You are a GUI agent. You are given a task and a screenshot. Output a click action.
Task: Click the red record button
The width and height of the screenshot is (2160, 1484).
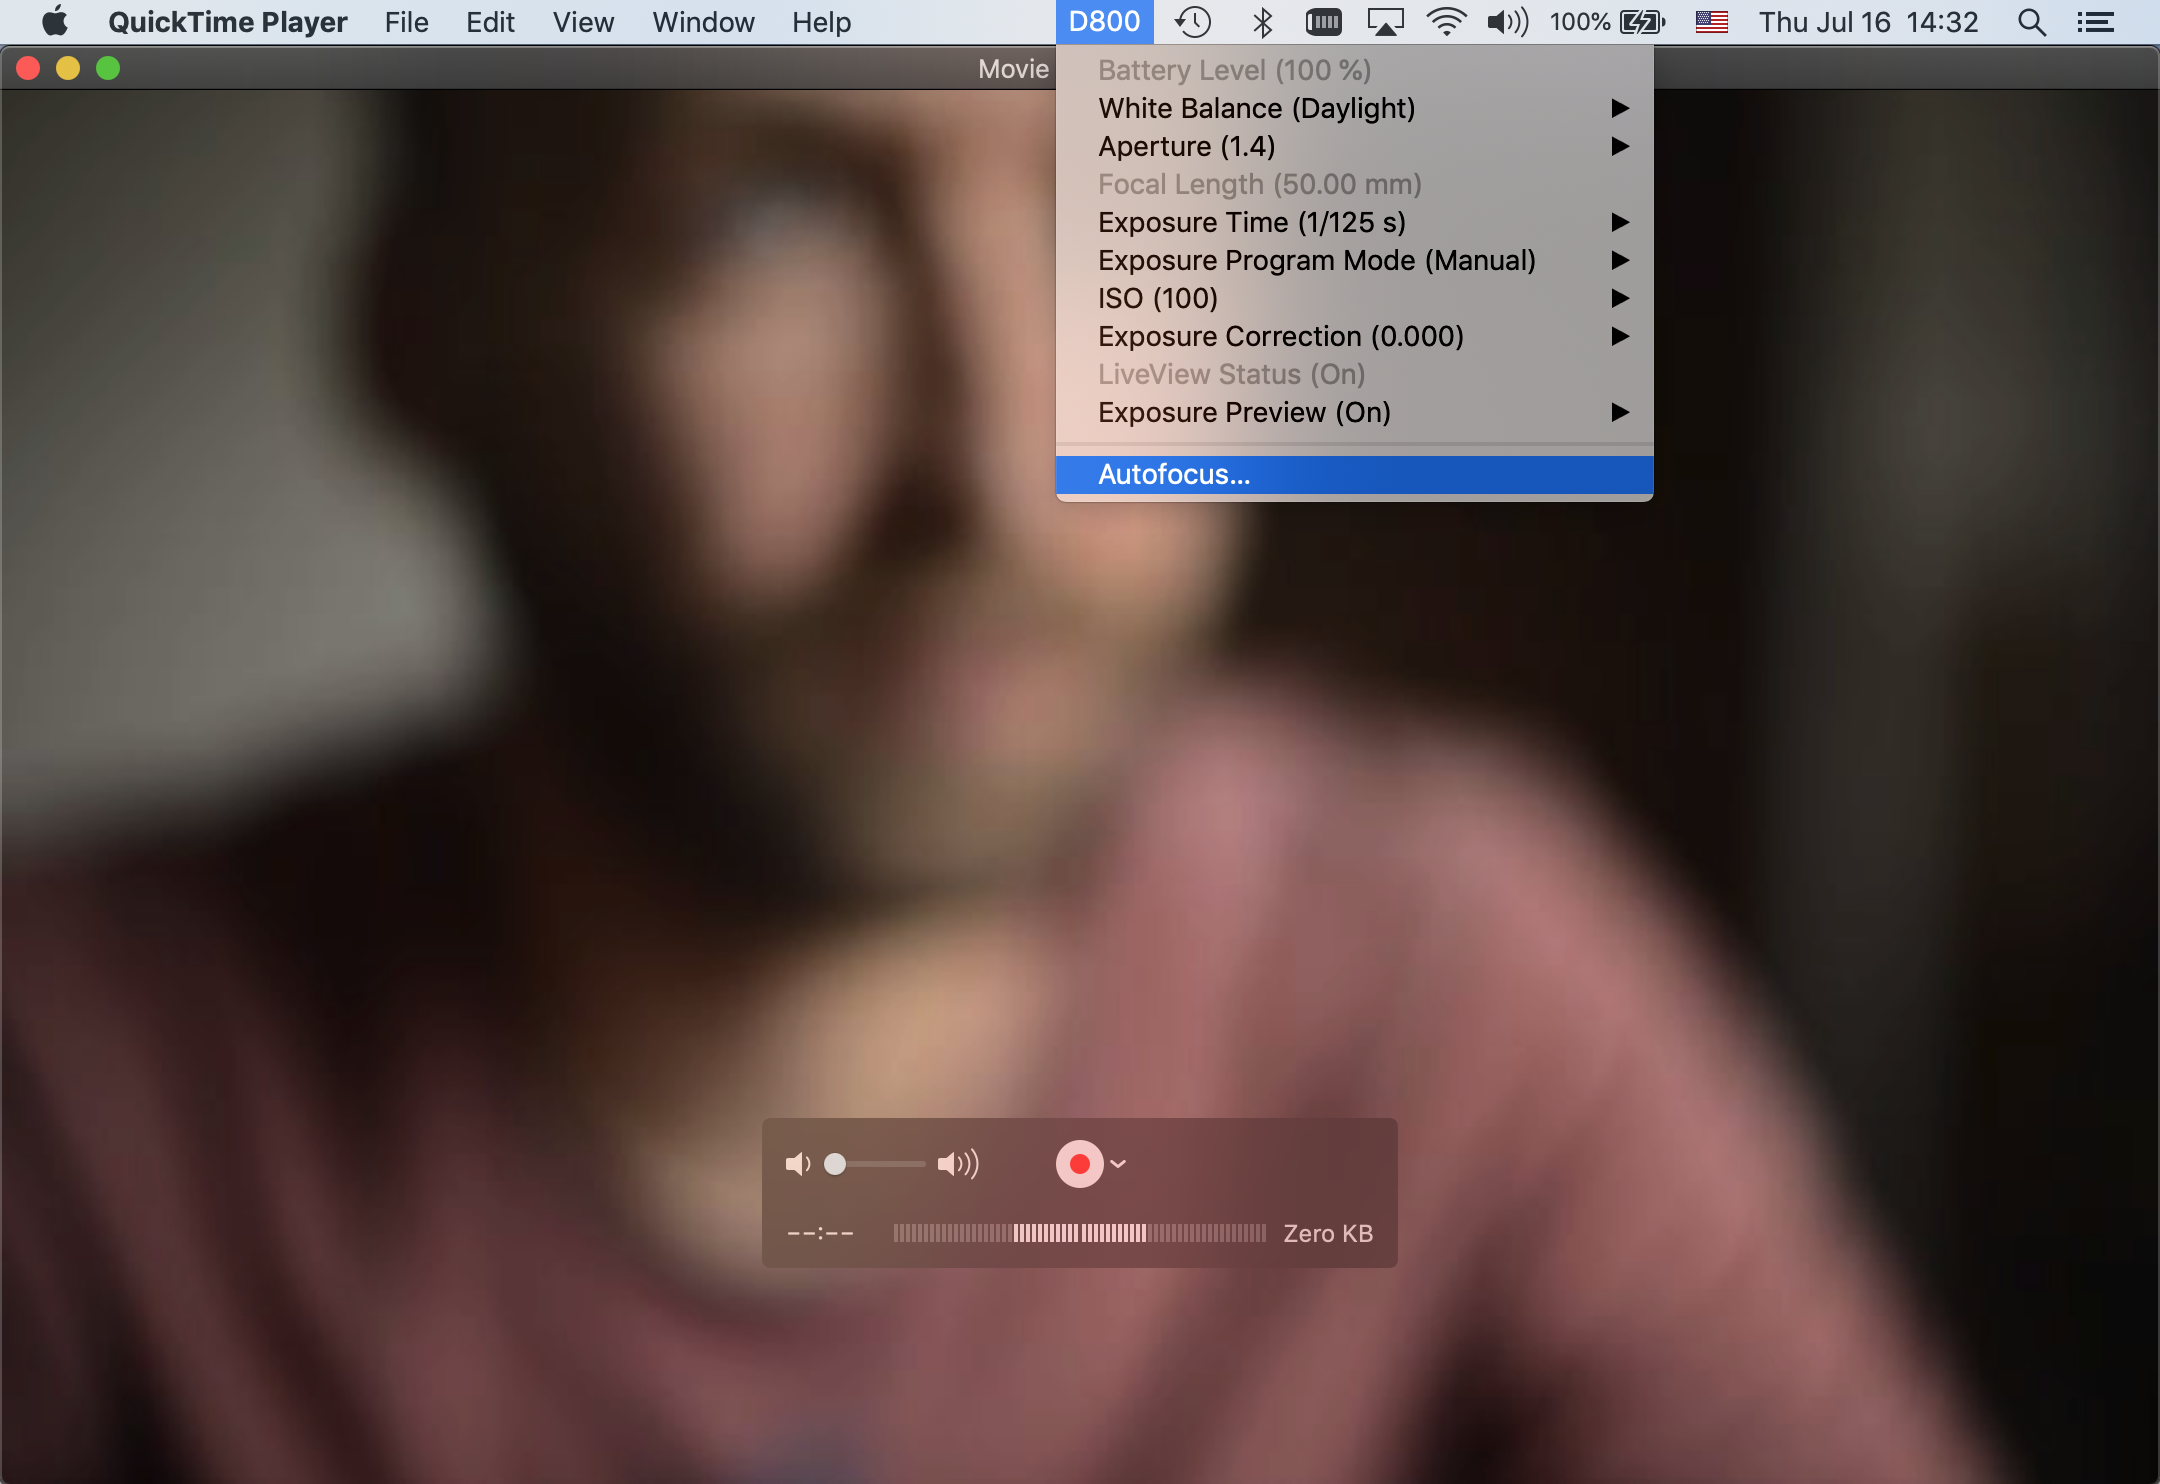pos(1079,1164)
